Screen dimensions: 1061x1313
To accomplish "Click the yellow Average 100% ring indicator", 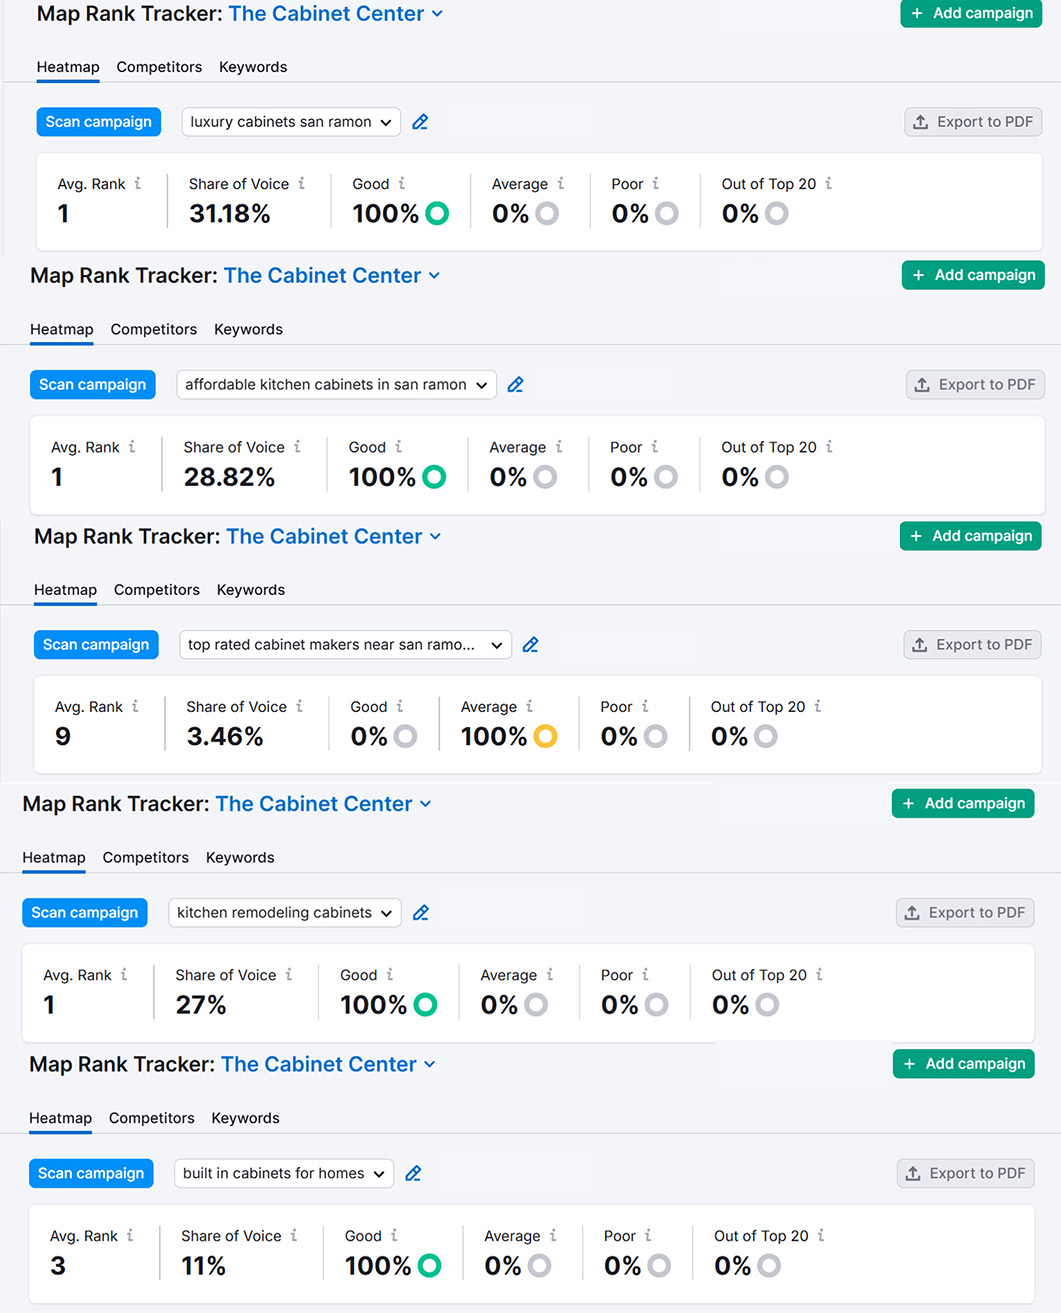I will point(545,737).
